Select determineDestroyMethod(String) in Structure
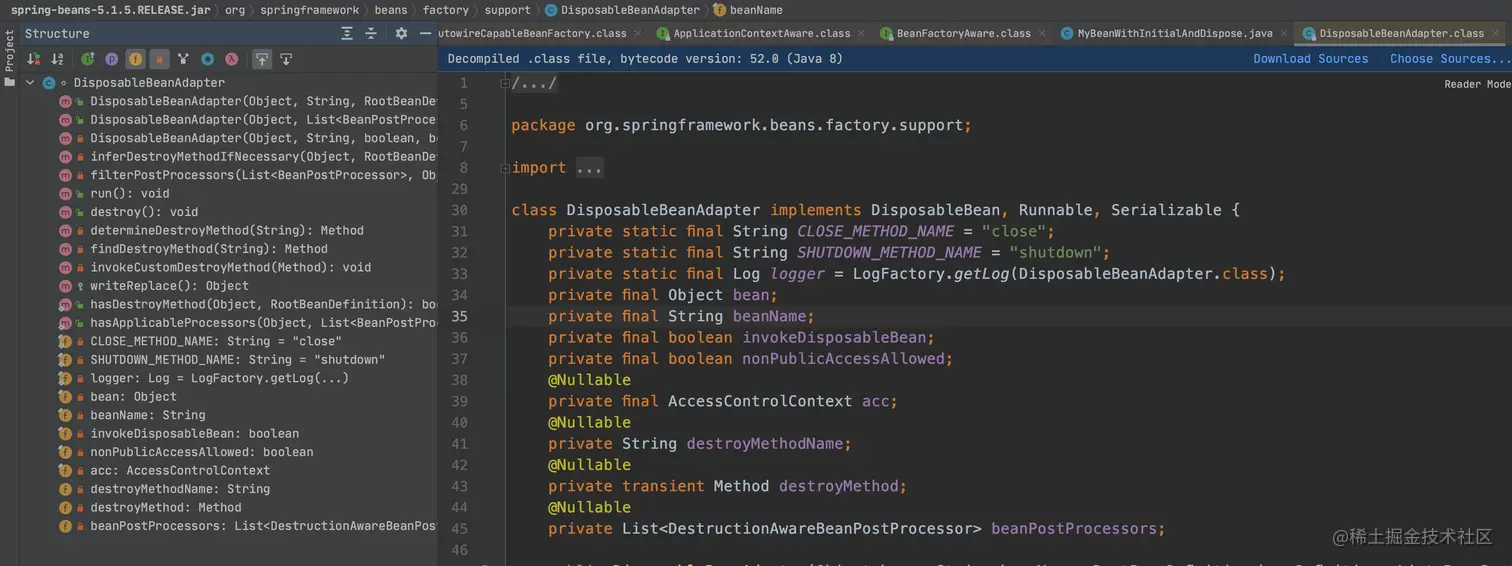Image resolution: width=1512 pixels, height=566 pixels. click(227, 230)
